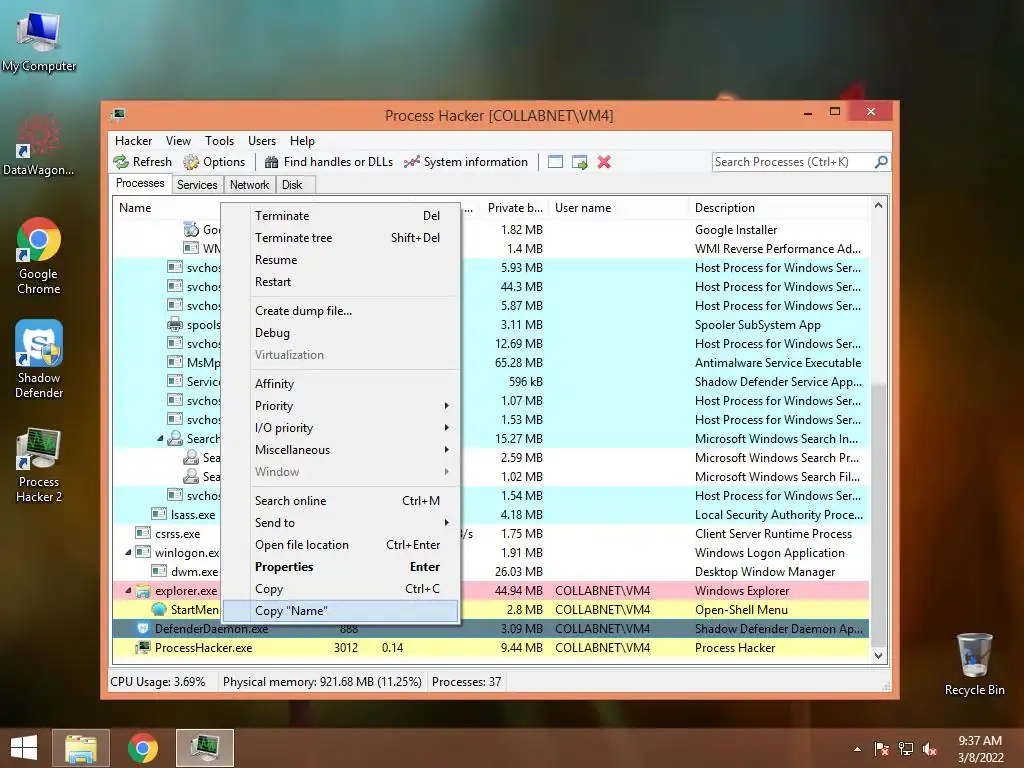Open the Users menu
The width and height of the screenshot is (1024, 768).
(x=262, y=140)
